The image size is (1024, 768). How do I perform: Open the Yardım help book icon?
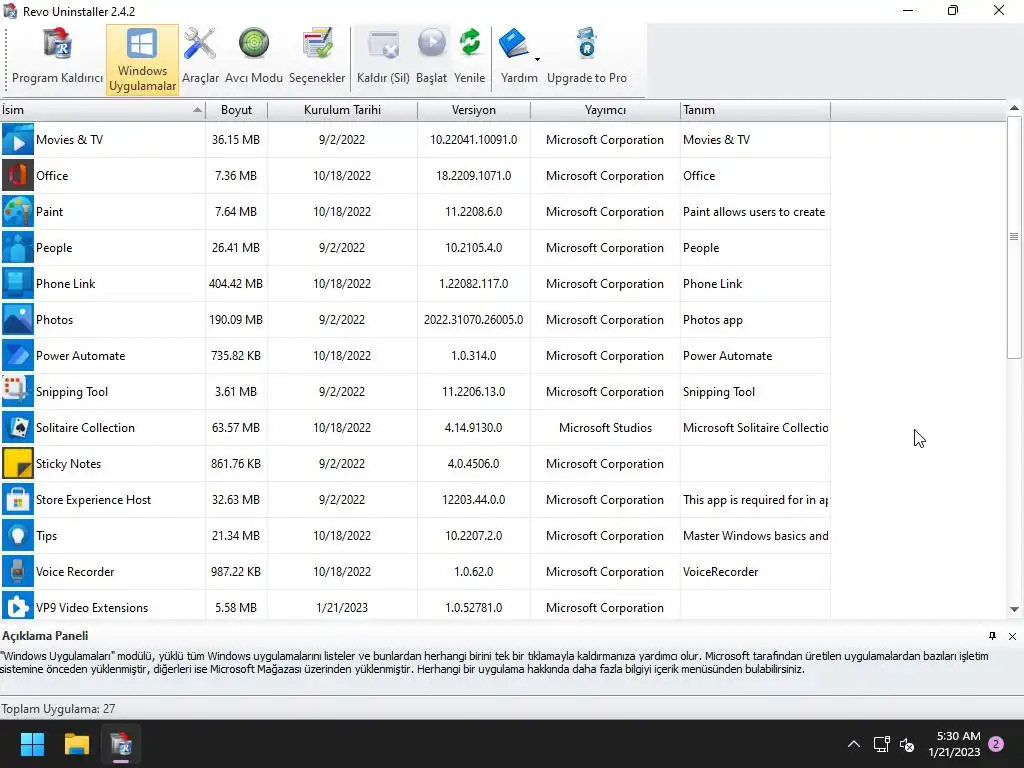[x=515, y=44]
